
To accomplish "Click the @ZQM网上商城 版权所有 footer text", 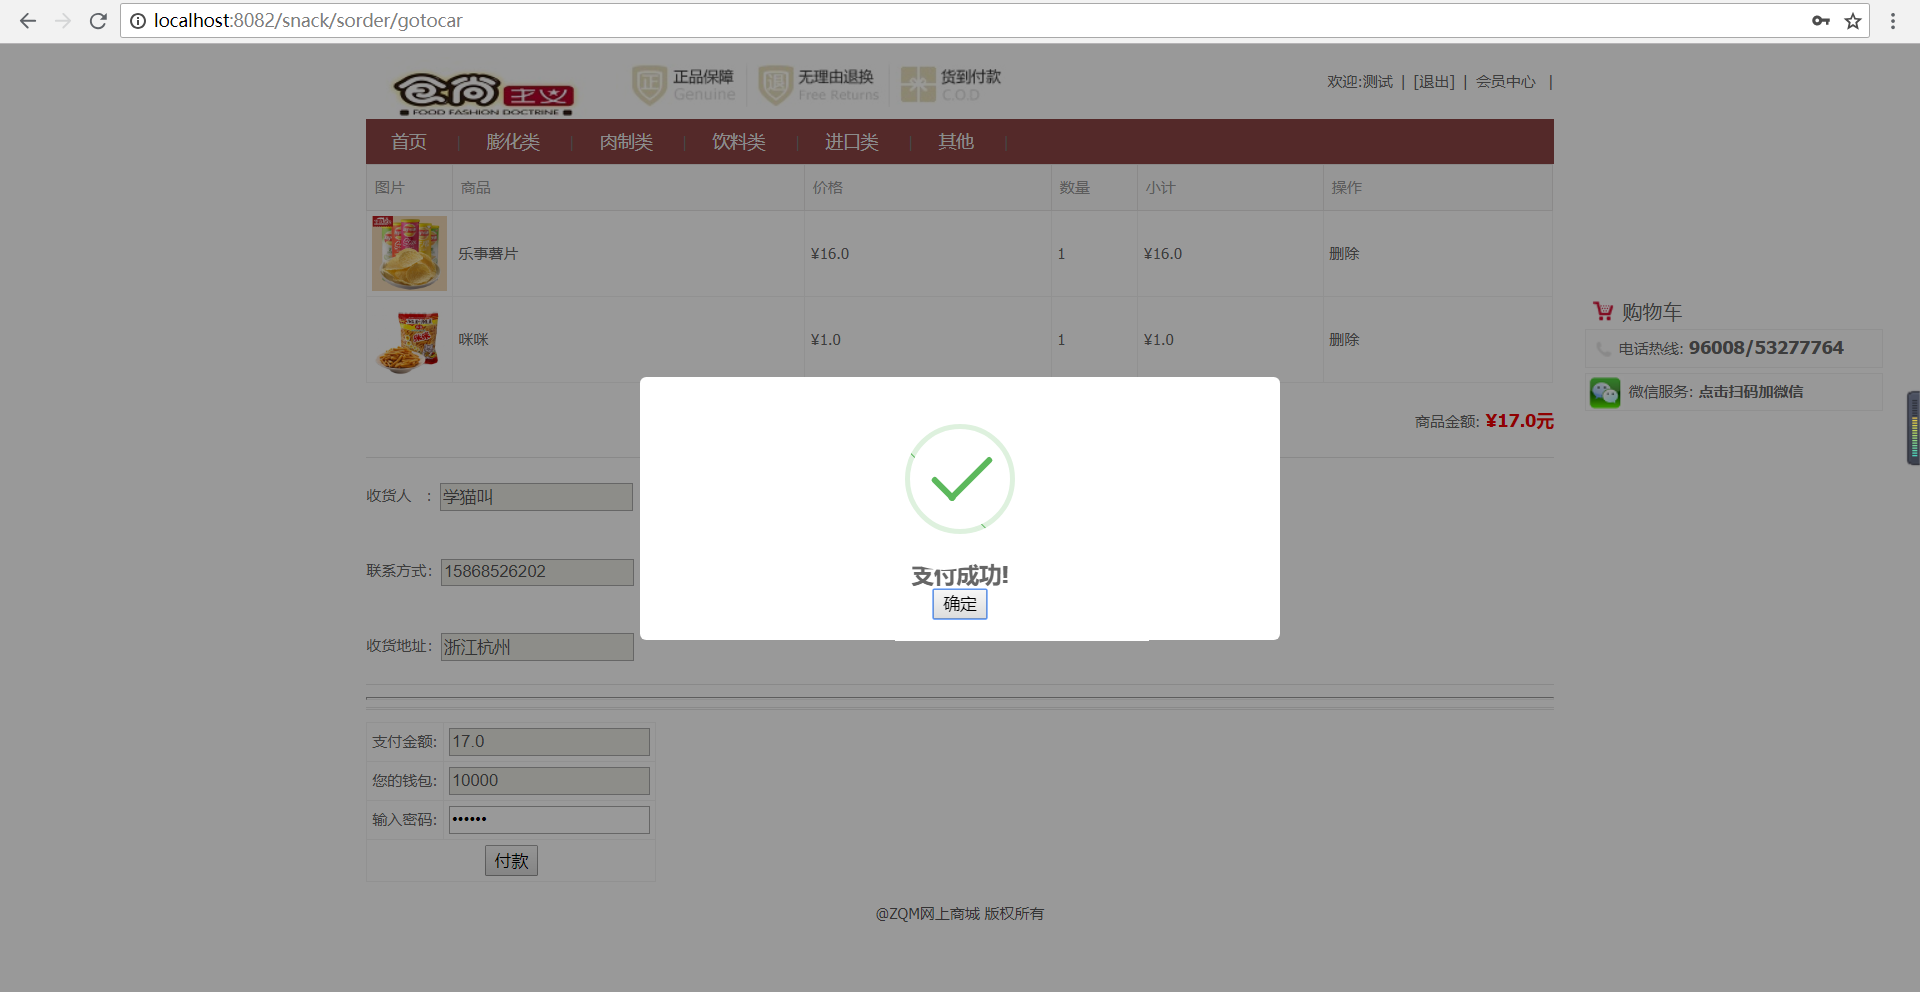I will coord(960,914).
